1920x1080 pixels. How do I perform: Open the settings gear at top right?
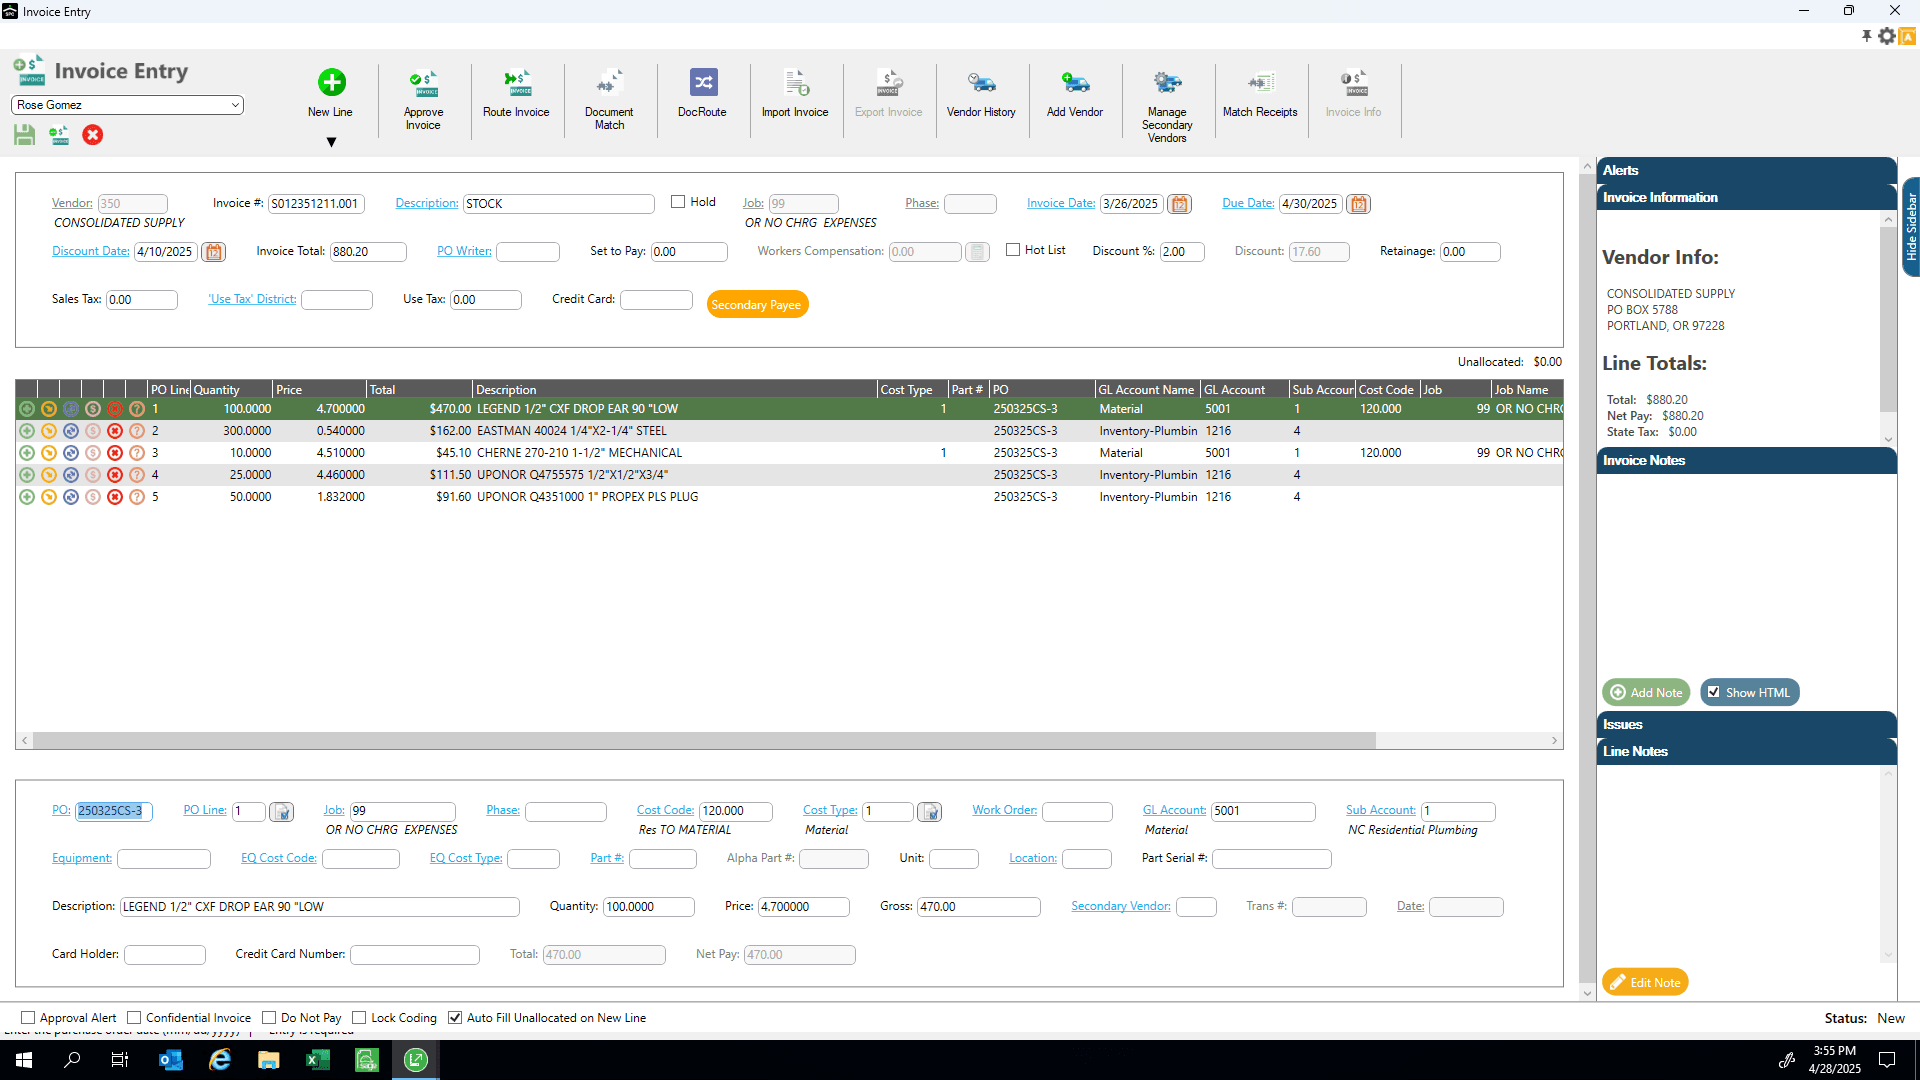point(1886,36)
